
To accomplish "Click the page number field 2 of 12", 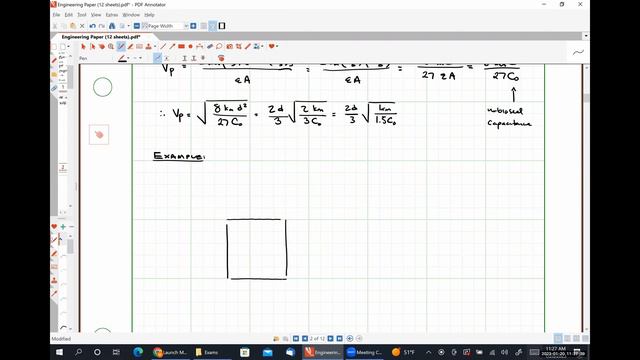I will (317, 338).
